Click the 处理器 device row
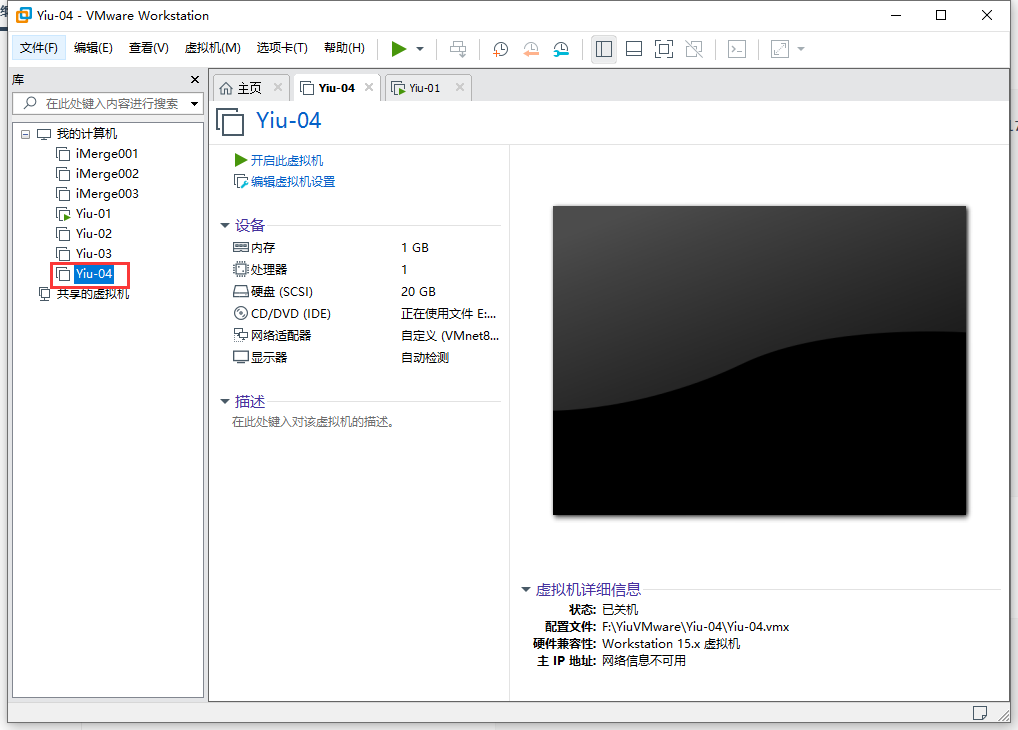Viewport: 1018px width, 730px height. coord(366,270)
